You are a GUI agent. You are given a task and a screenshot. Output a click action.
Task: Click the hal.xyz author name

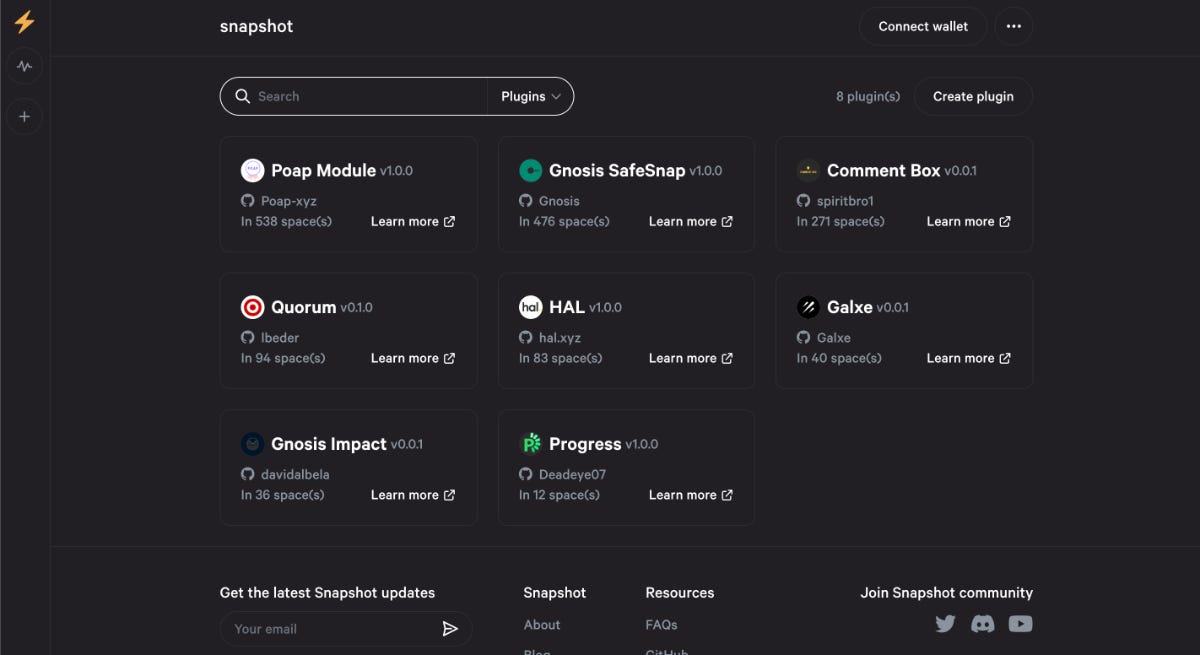(560, 338)
